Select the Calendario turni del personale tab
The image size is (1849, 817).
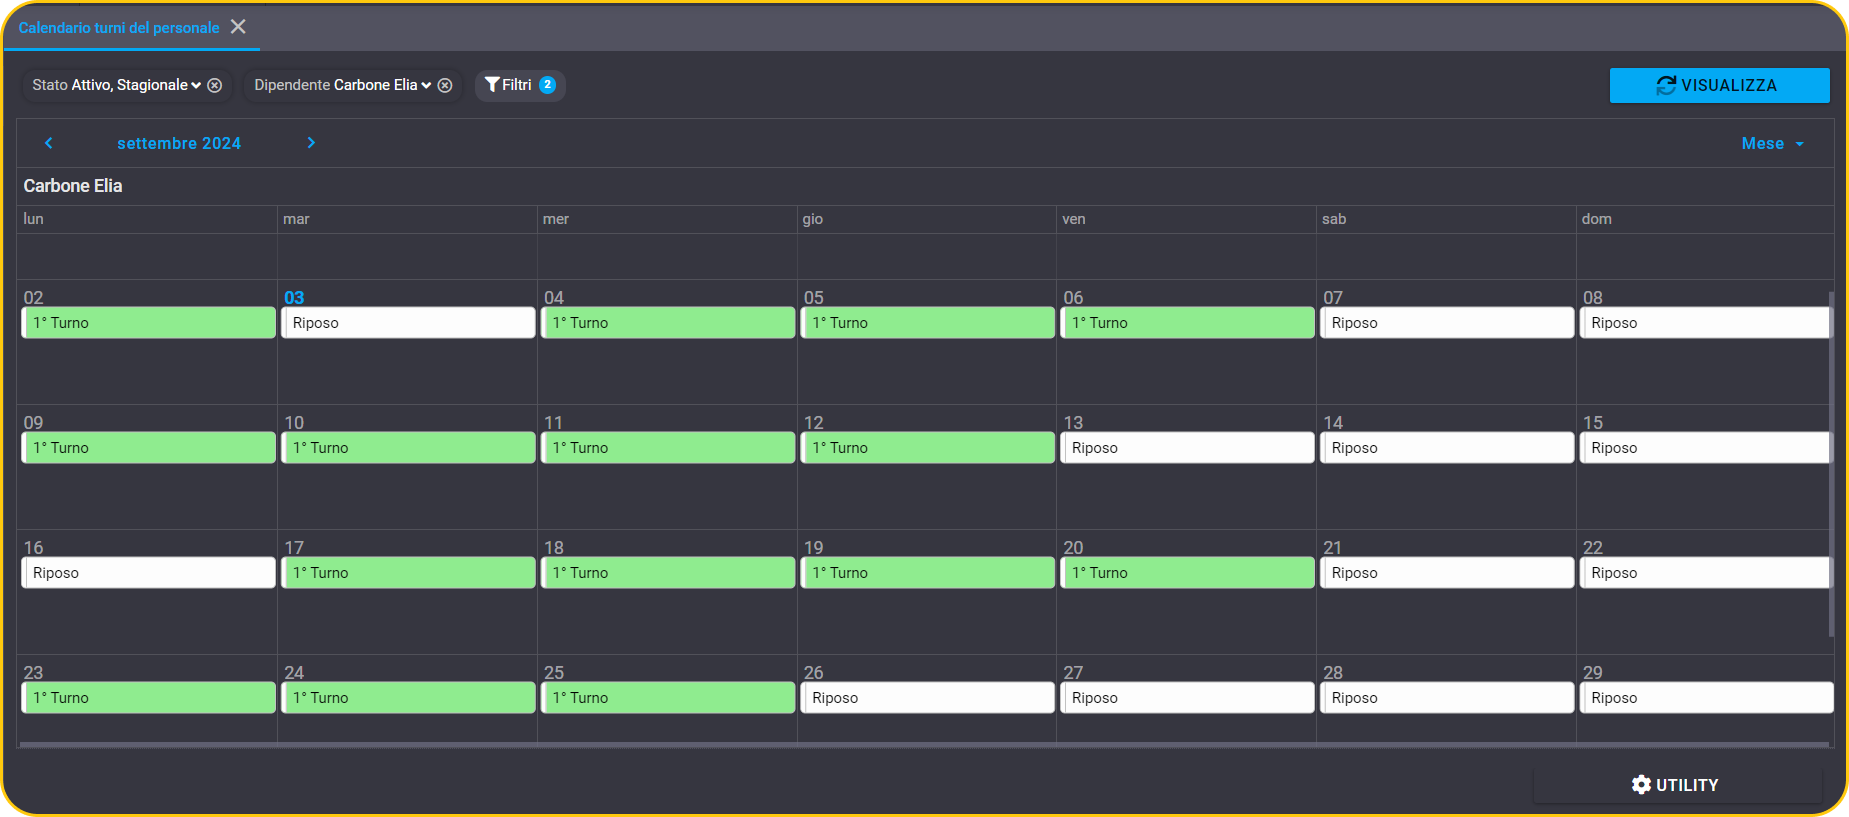[x=119, y=27]
